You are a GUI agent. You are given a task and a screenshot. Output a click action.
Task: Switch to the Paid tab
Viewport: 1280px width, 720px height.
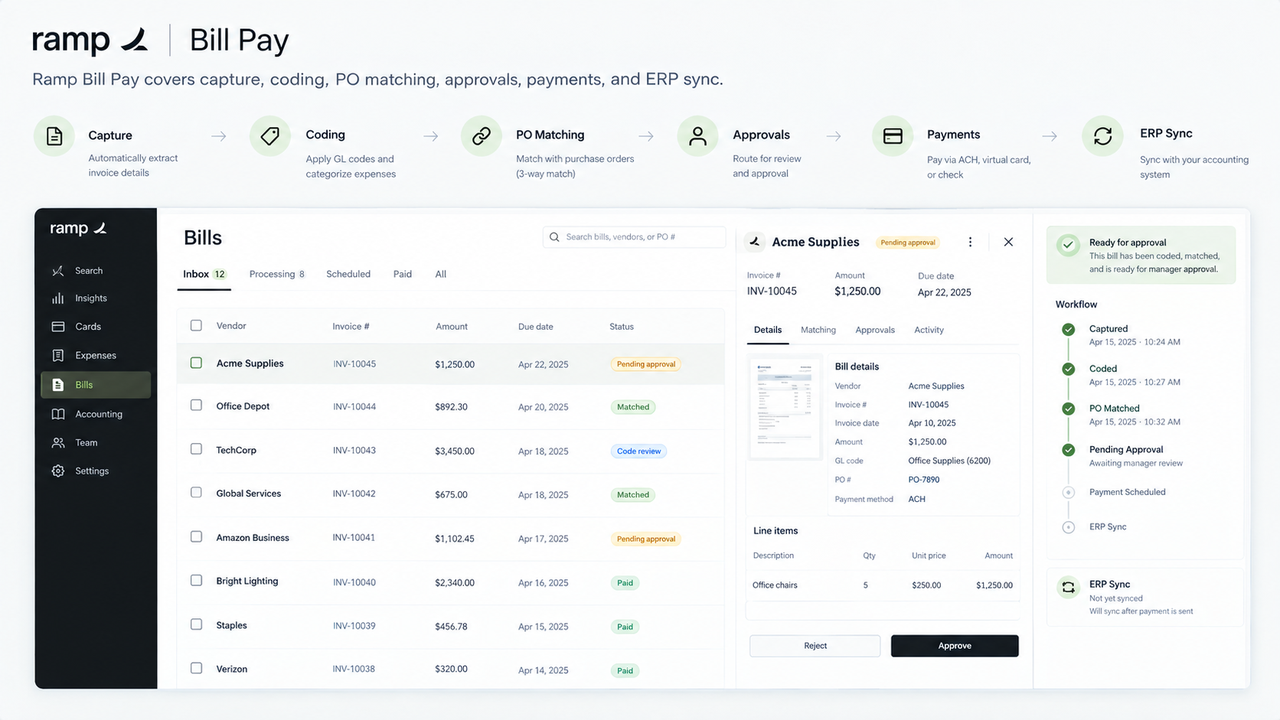click(402, 274)
